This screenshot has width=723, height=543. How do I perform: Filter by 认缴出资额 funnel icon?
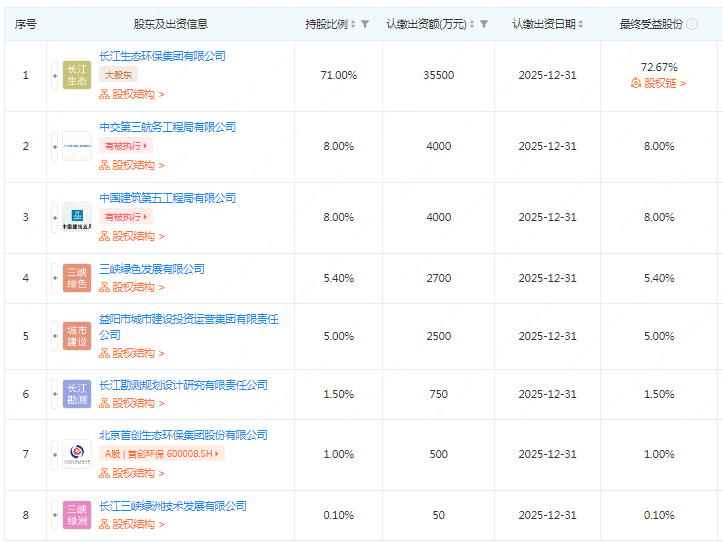pos(484,24)
